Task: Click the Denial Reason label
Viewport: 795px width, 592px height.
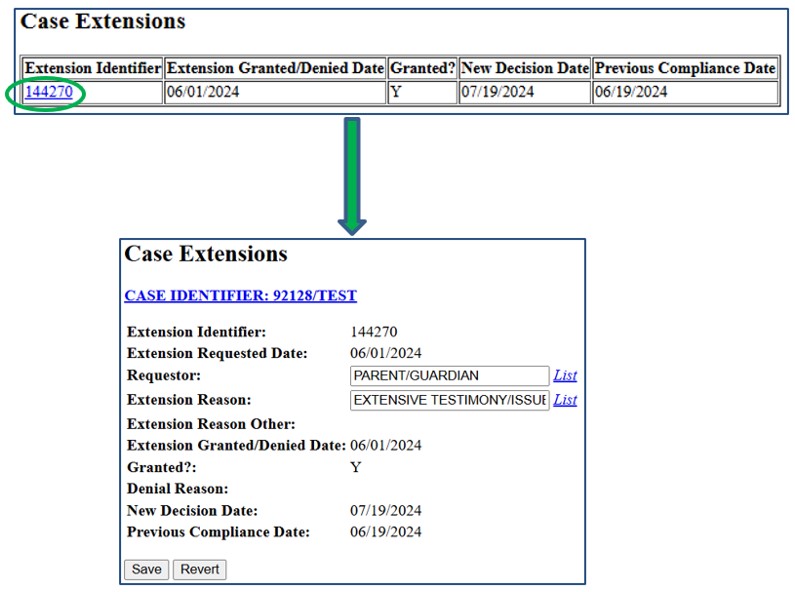Action: (177, 489)
